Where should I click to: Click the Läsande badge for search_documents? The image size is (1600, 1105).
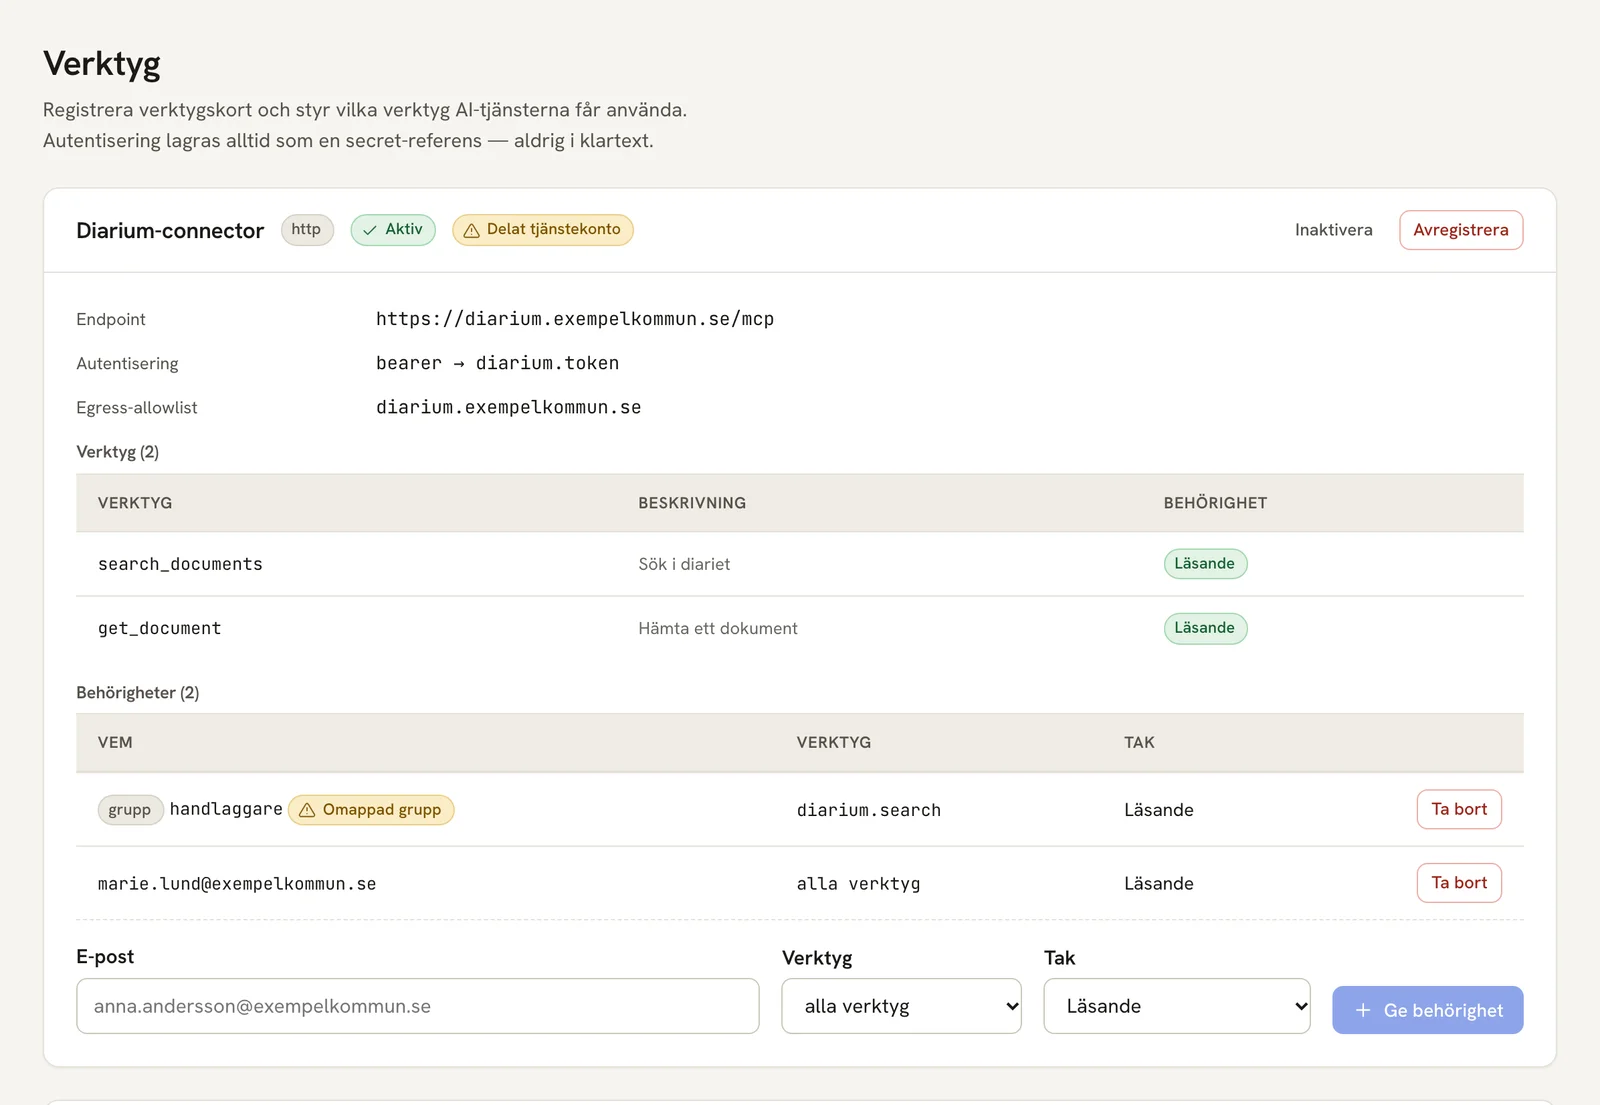(1205, 564)
